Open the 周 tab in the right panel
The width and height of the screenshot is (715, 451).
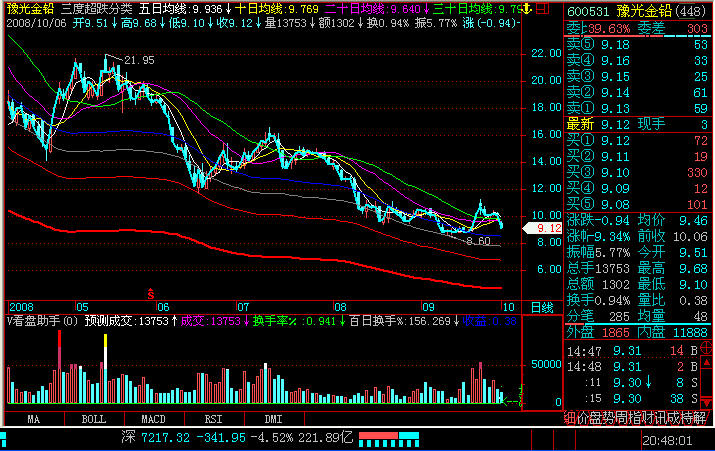(622, 418)
